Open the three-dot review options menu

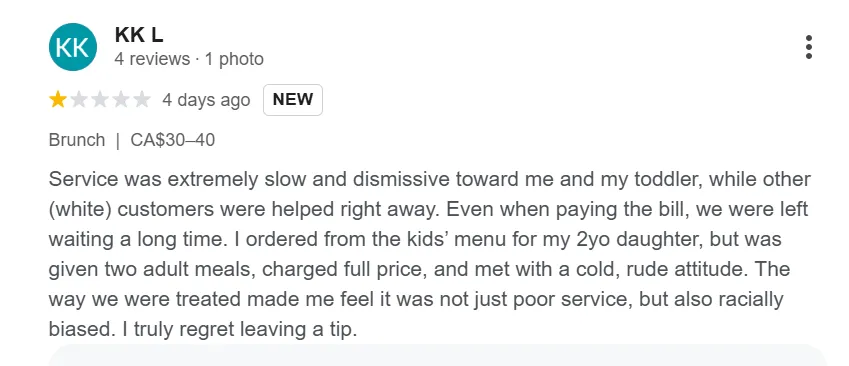[x=808, y=47]
